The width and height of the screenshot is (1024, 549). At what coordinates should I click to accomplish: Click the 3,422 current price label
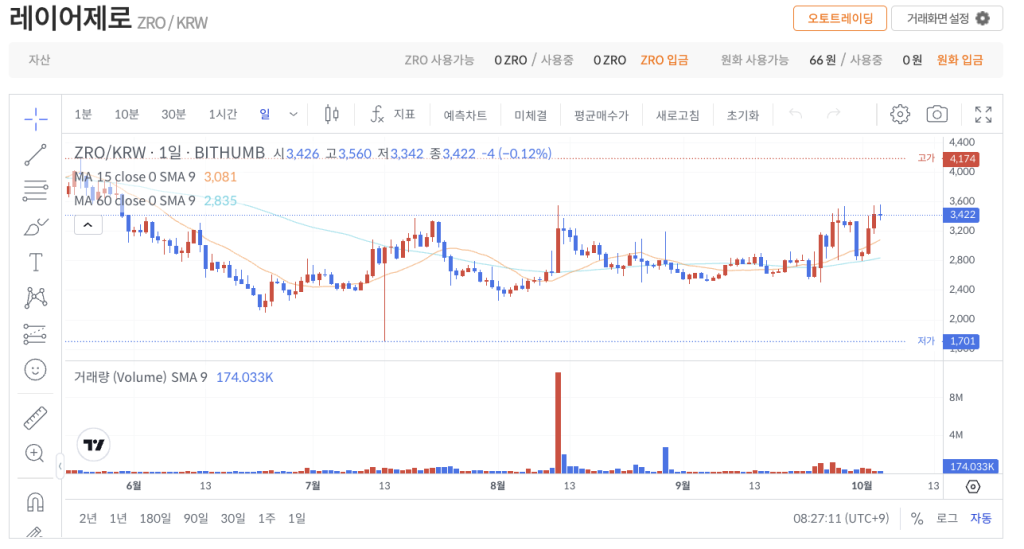click(963, 214)
